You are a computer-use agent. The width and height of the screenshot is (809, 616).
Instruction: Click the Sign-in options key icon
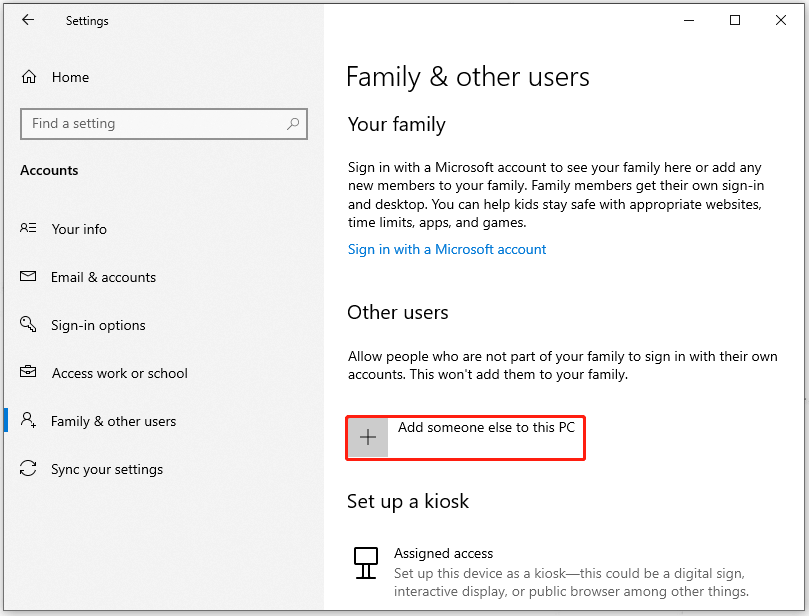click(28, 324)
